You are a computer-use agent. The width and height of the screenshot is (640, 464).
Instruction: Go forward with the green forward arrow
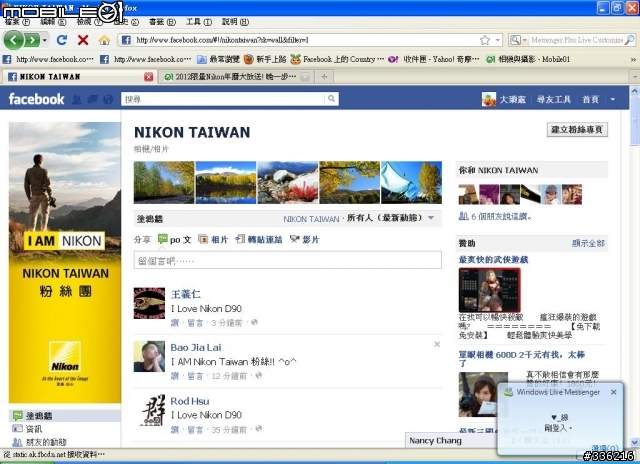31,40
